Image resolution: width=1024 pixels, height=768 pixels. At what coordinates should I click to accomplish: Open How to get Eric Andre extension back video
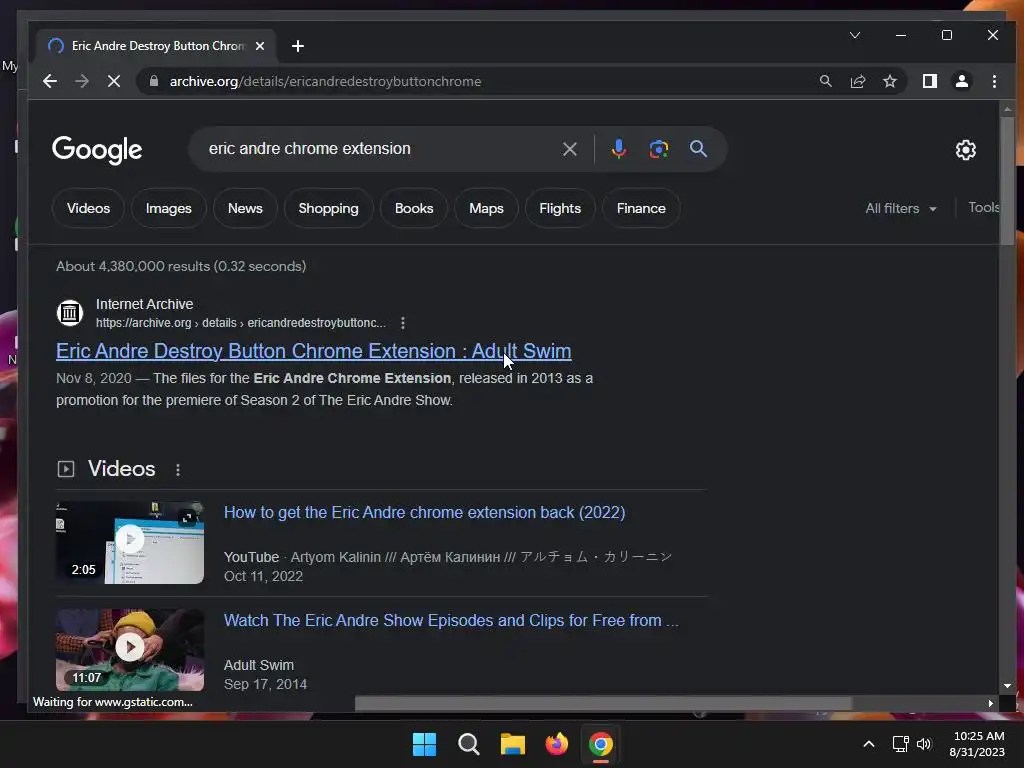(424, 513)
